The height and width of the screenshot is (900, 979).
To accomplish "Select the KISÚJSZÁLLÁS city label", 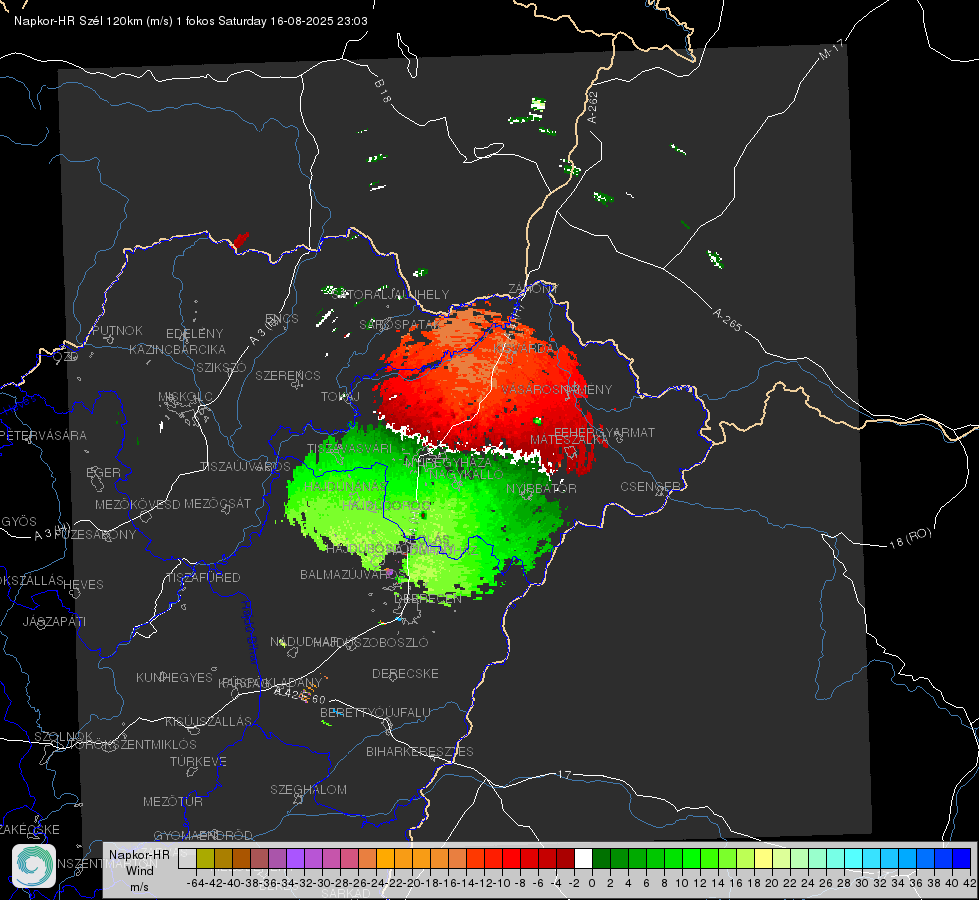I will (208, 721).
